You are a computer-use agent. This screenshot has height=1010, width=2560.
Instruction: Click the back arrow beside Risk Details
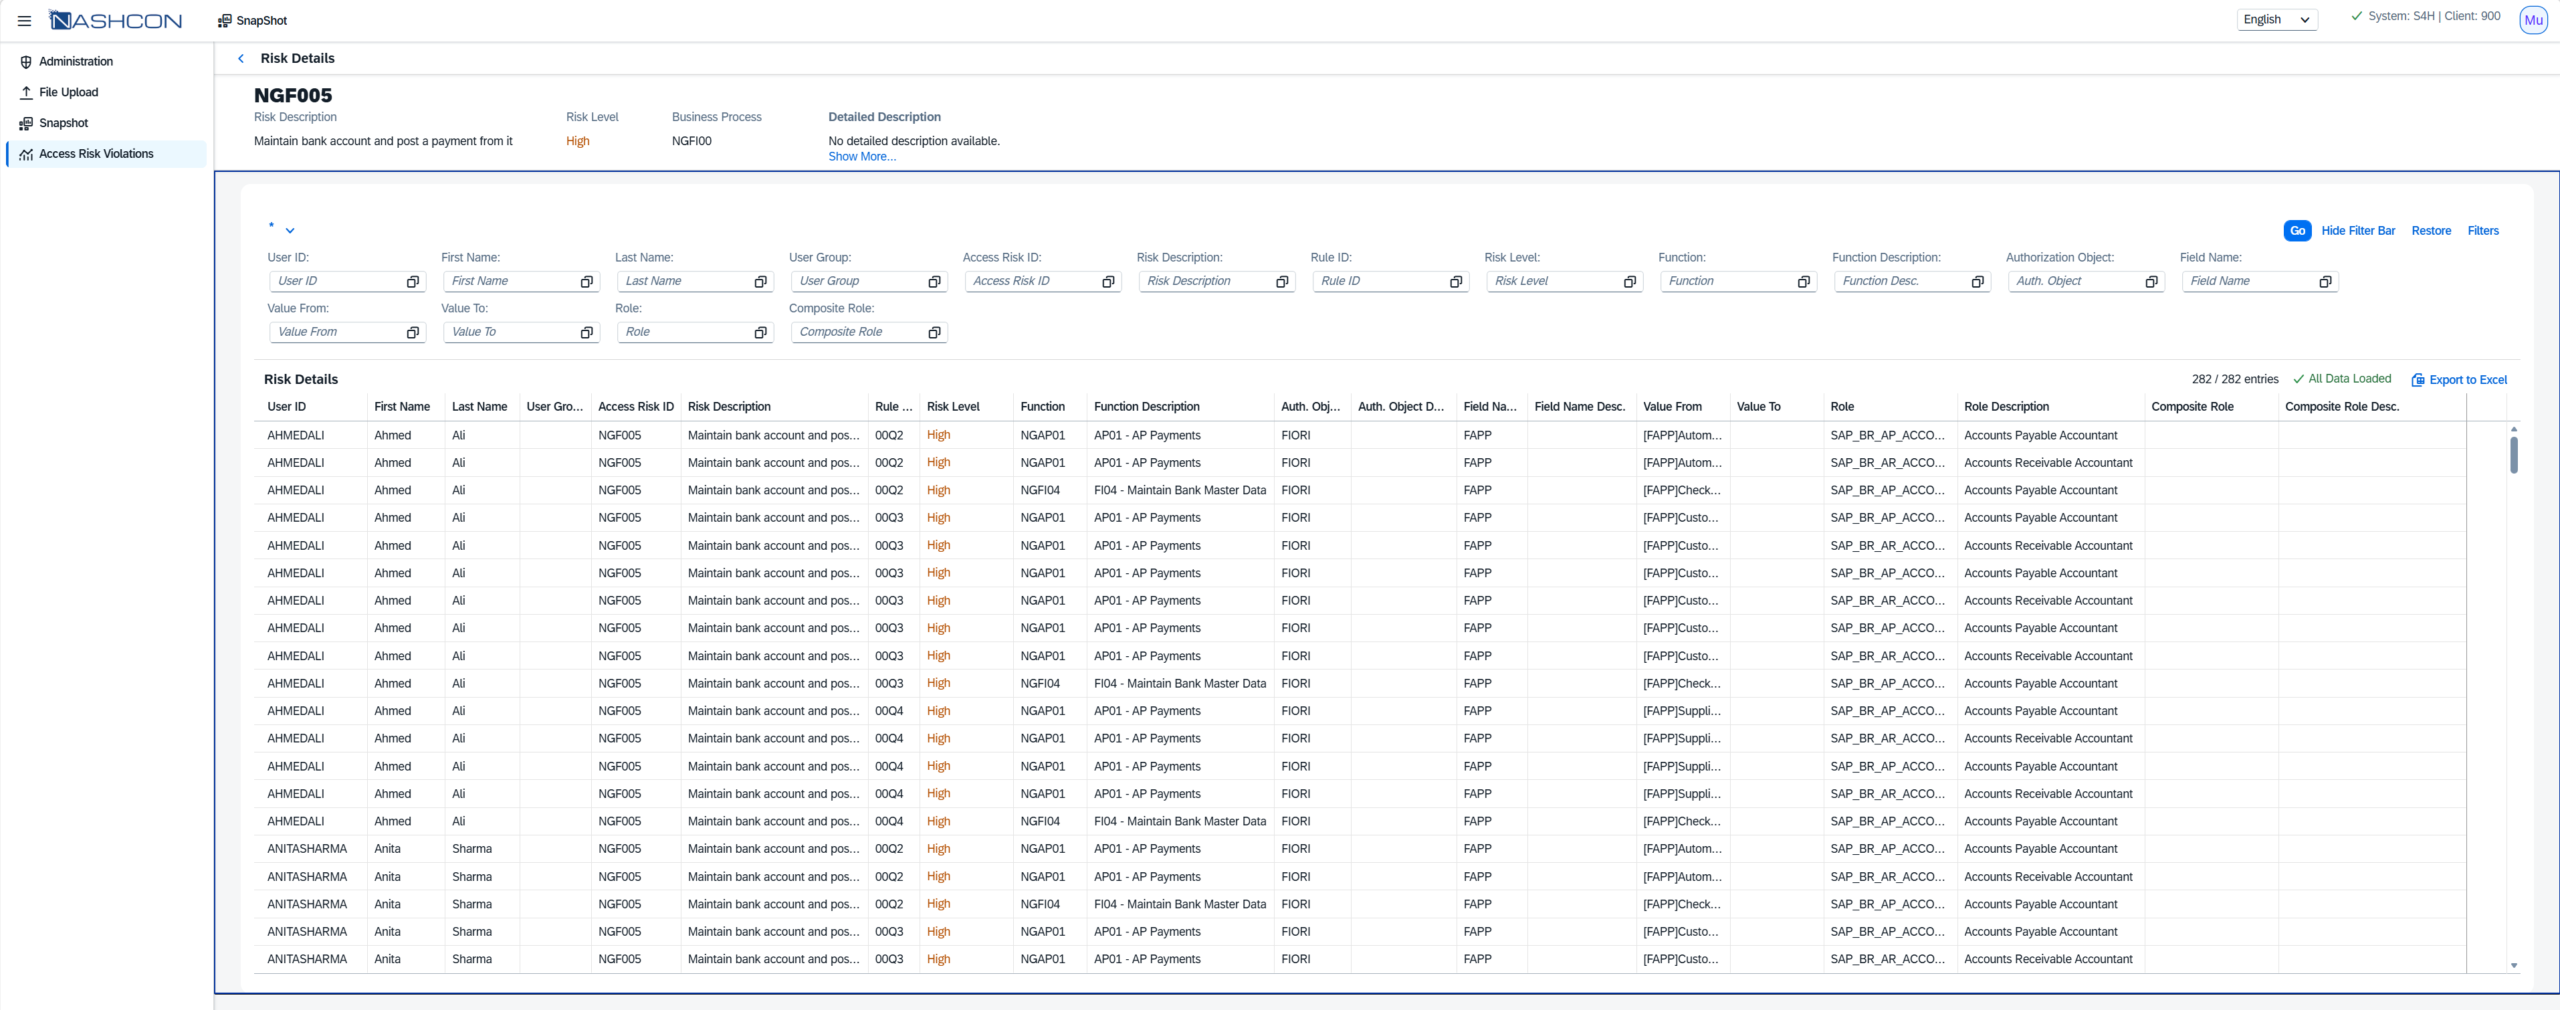coord(241,59)
